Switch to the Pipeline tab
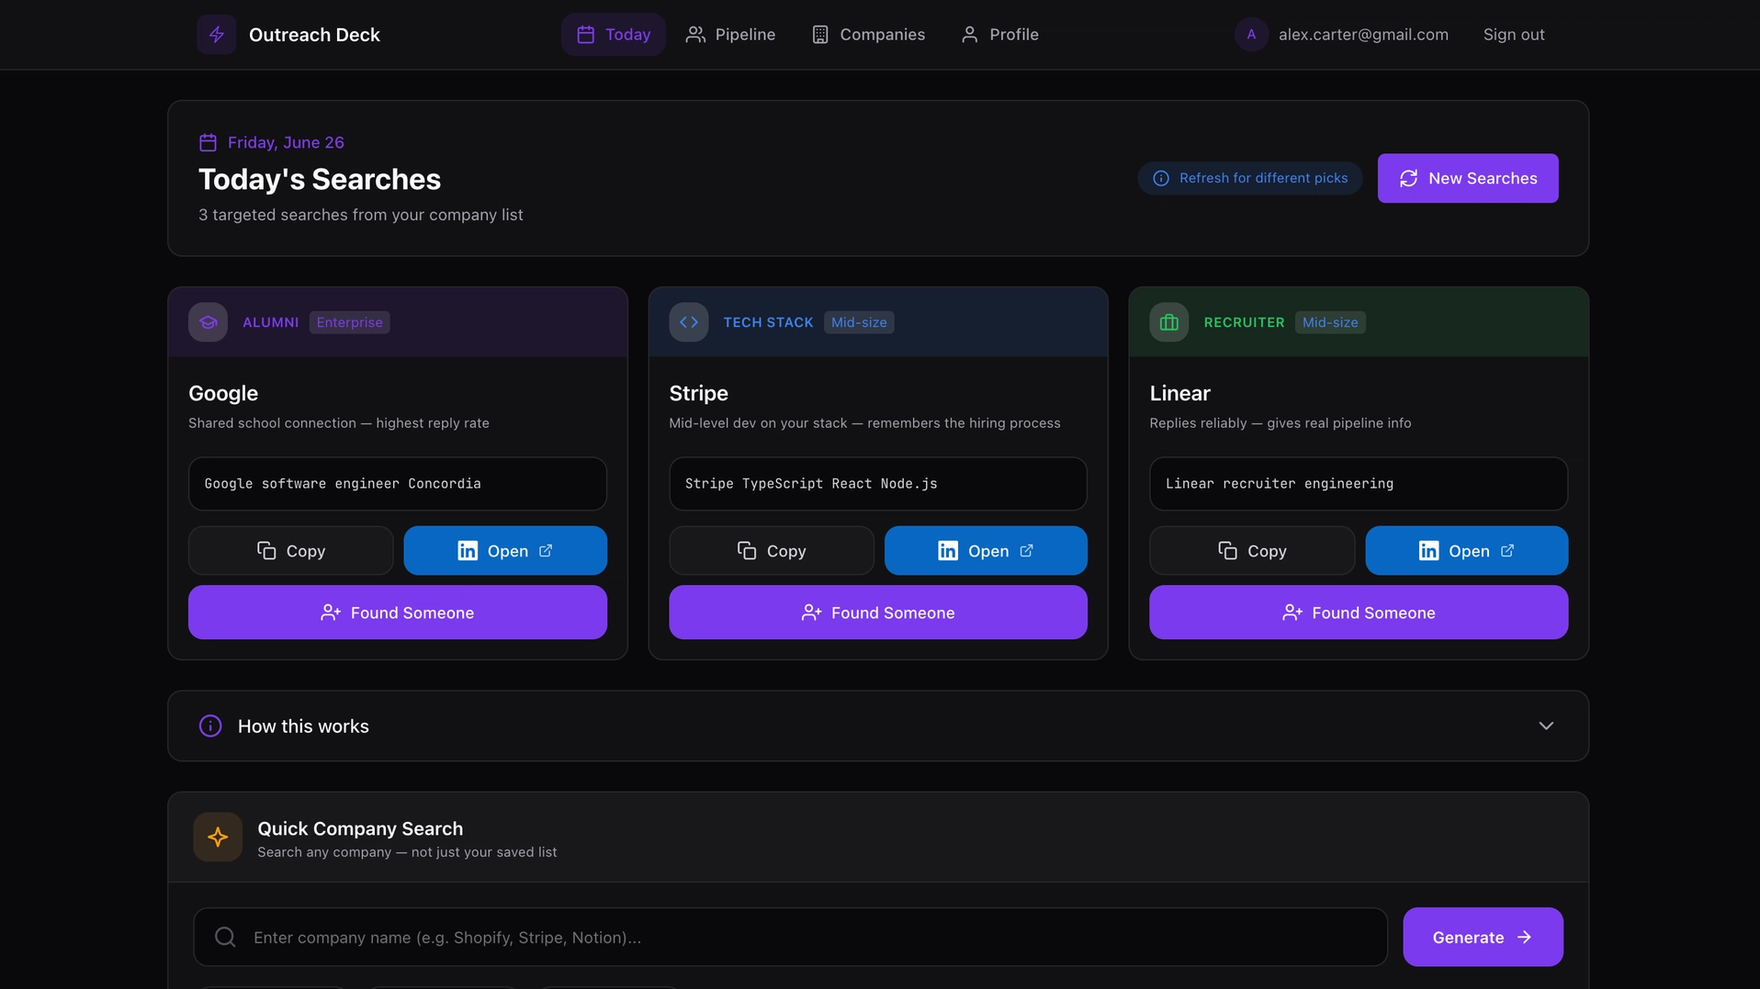The width and height of the screenshot is (1760, 989). click(x=730, y=34)
